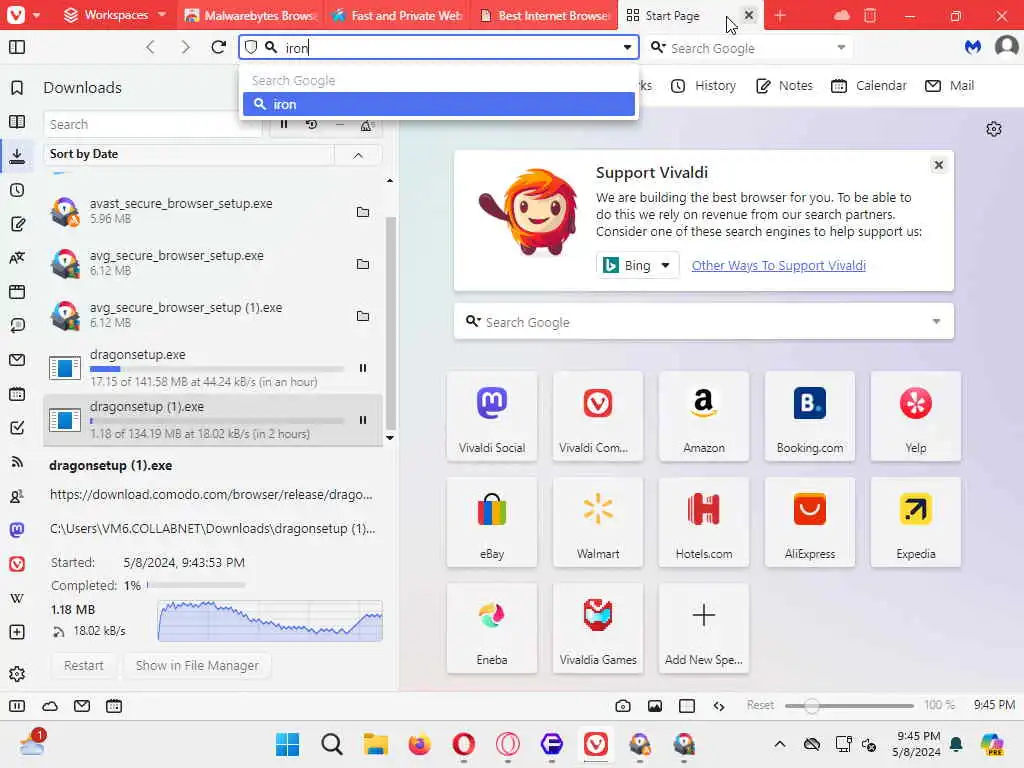This screenshot has height=768, width=1024.
Task: Toggle the sort direction chevron
Action: (358, 155)
